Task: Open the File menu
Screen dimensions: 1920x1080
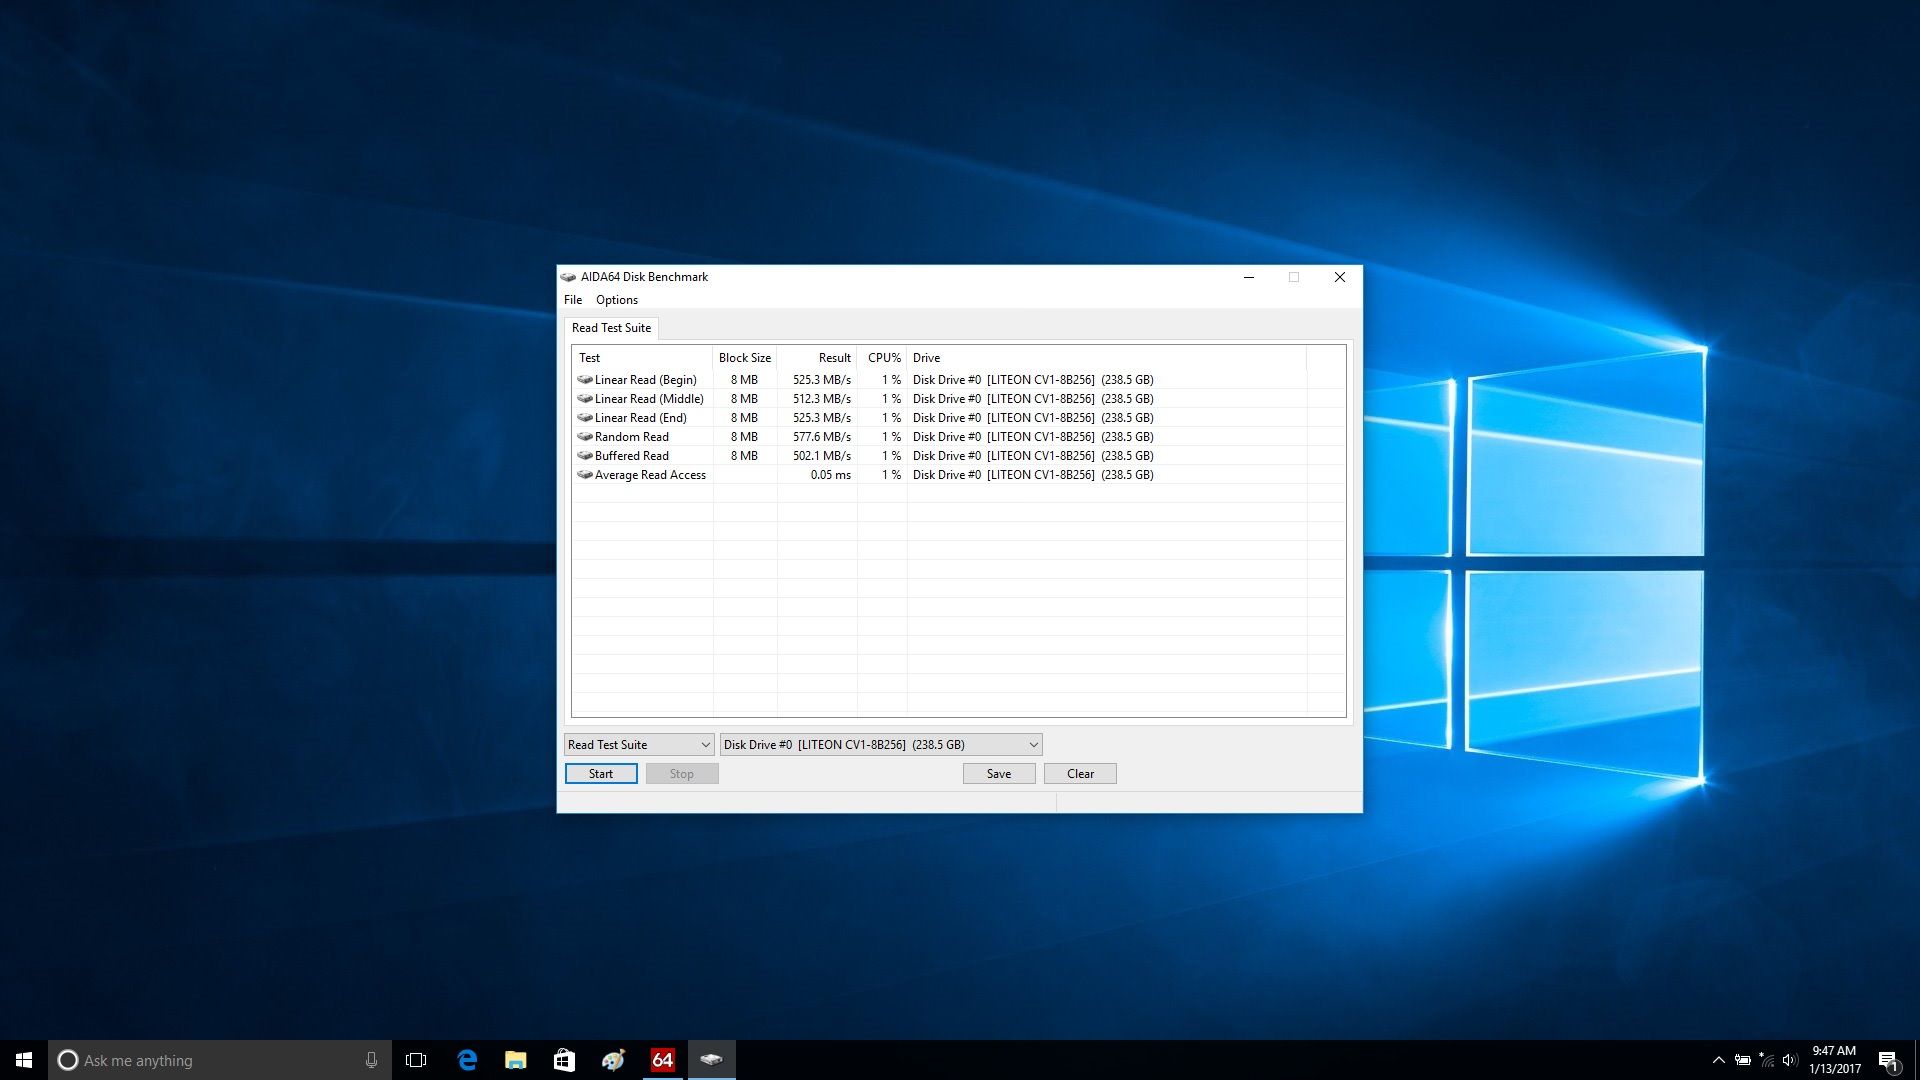Action: point(573,300)
